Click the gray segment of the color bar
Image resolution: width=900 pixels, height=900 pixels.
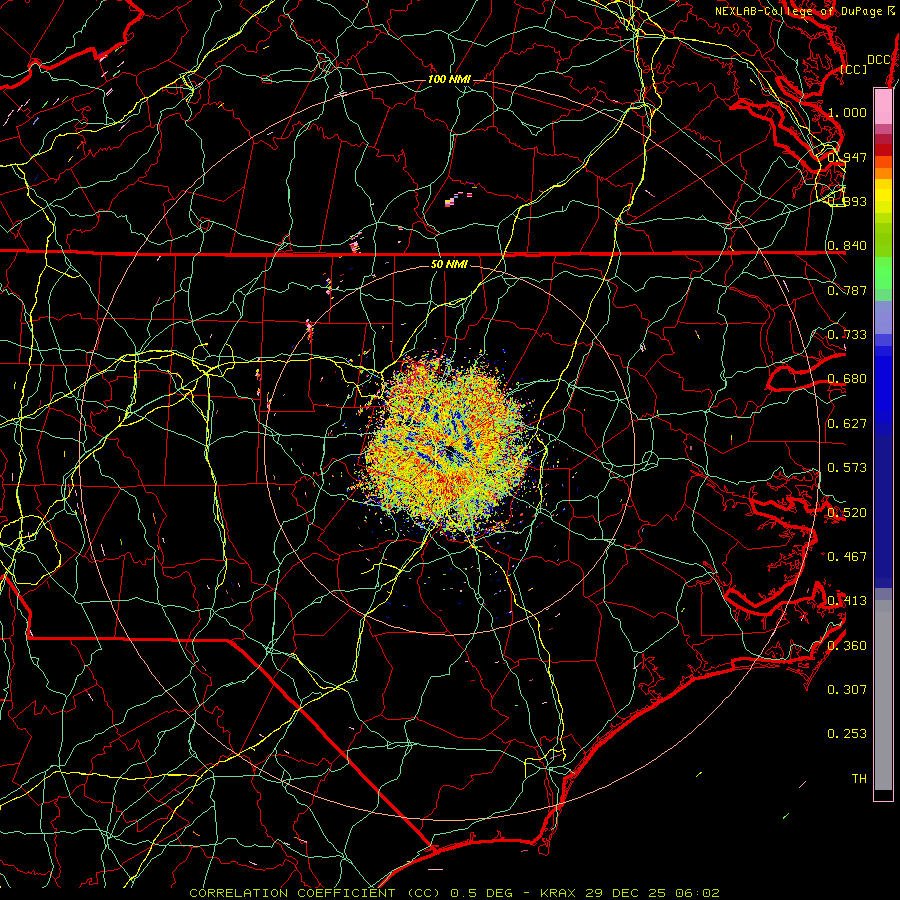coord(883,695)
